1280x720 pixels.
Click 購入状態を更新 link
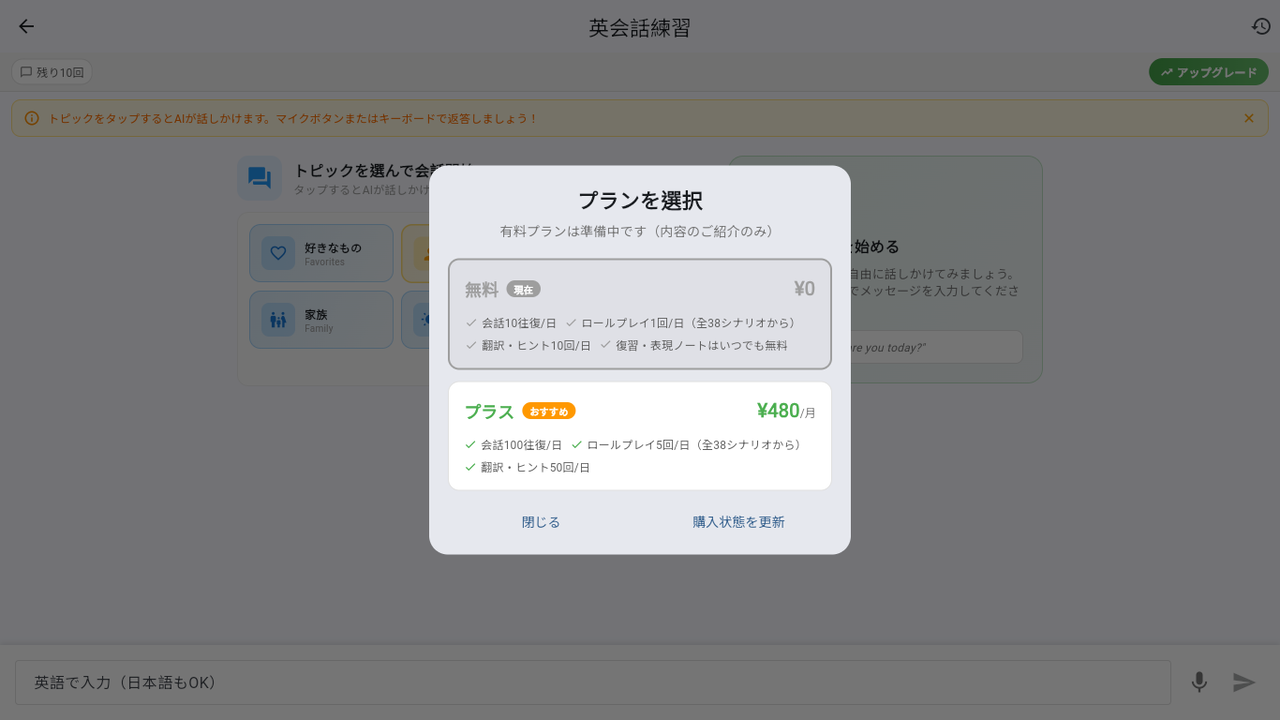click(739, 522)
